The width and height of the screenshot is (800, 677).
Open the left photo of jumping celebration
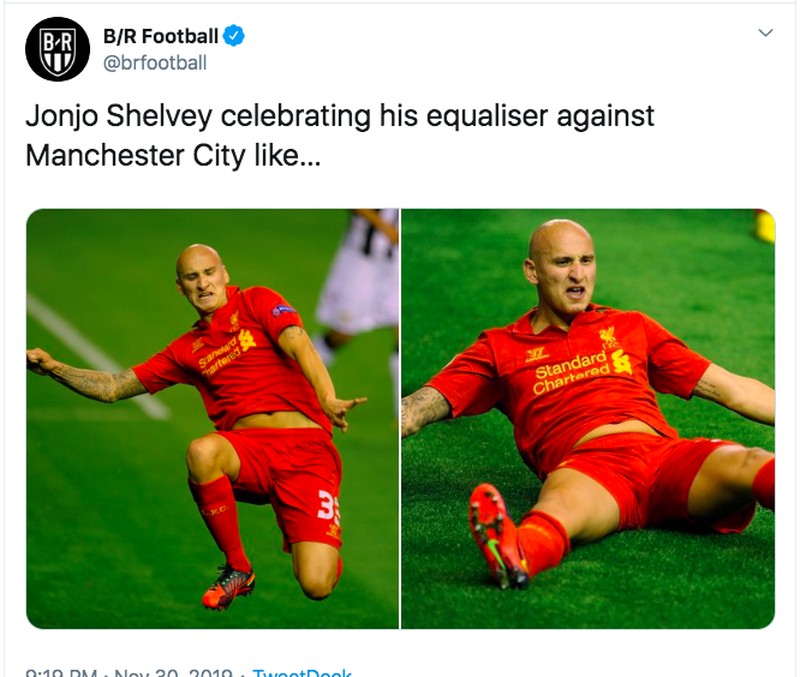212,418
